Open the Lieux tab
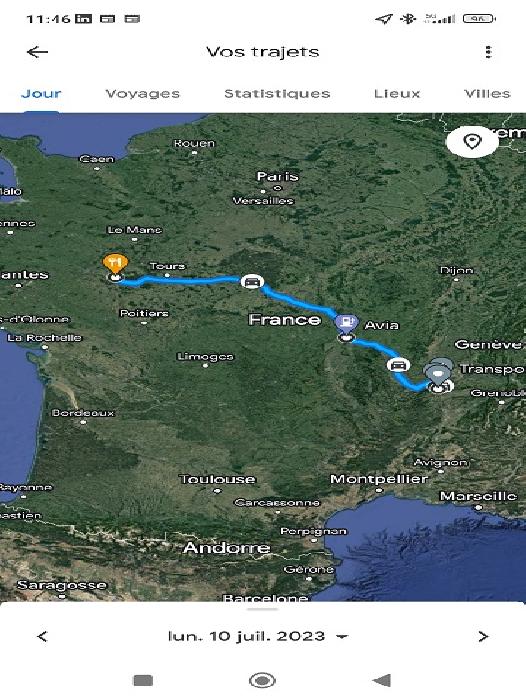526x700 pixels. pyautogui.click(x=397, y=94)
